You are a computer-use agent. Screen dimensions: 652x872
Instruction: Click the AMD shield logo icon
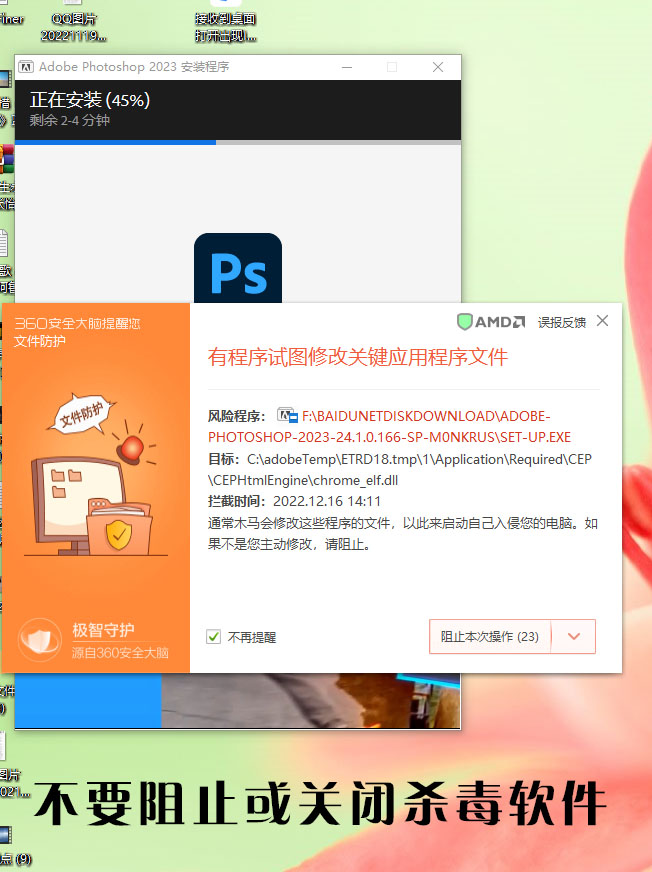465,321
